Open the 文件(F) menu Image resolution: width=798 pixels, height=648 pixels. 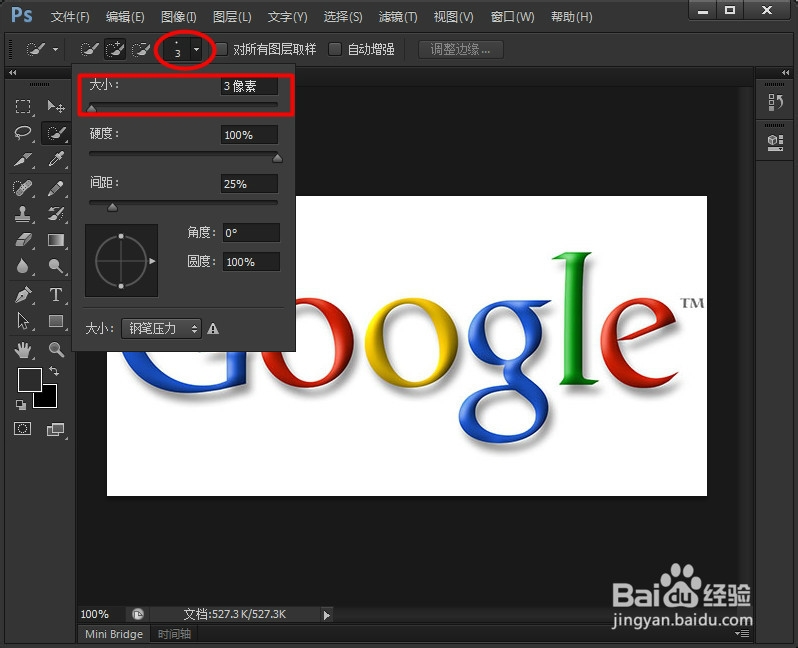(70, 17)
